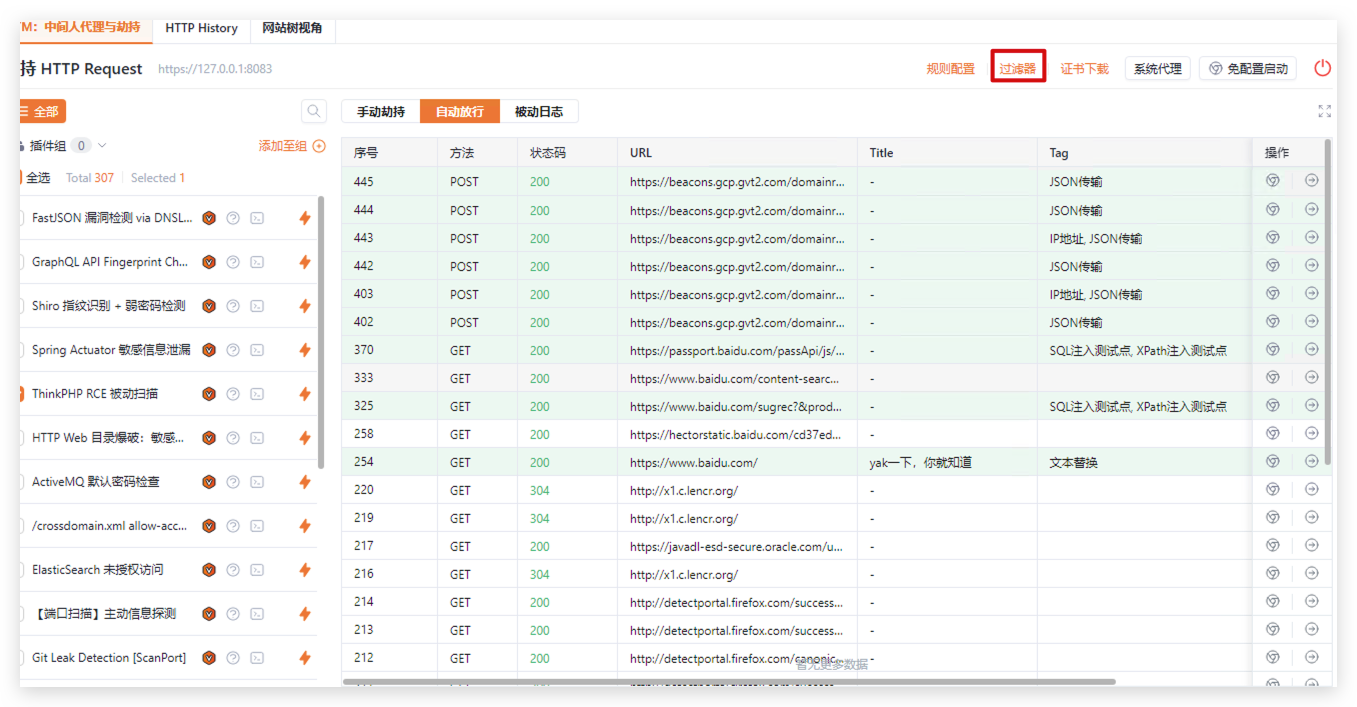The height and width of the screenshot is (707, 1357).
Task: Uncheck the ThinkPHP RCE 被动扫描 checkbox
Action: (x=22, y=394)
